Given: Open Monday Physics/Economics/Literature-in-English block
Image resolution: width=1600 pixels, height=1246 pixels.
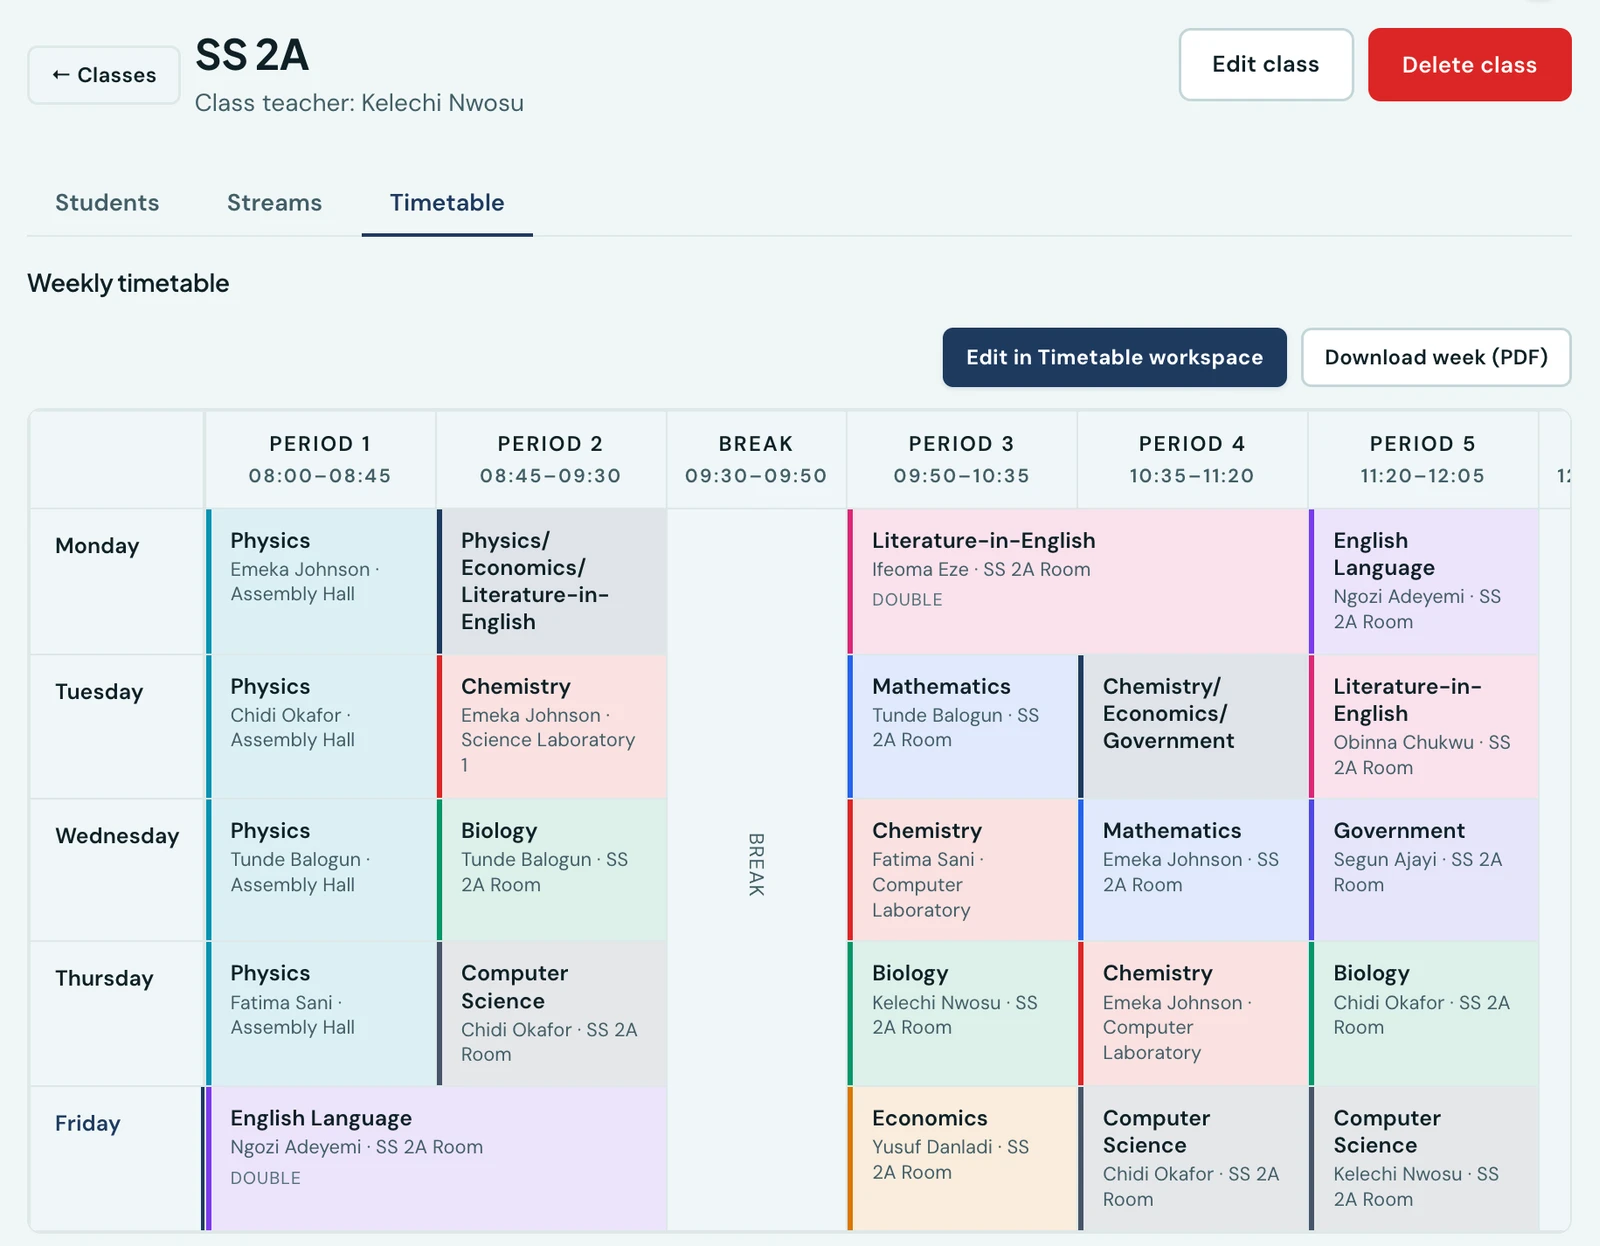Looking at the screenshot, I should 552,581.
